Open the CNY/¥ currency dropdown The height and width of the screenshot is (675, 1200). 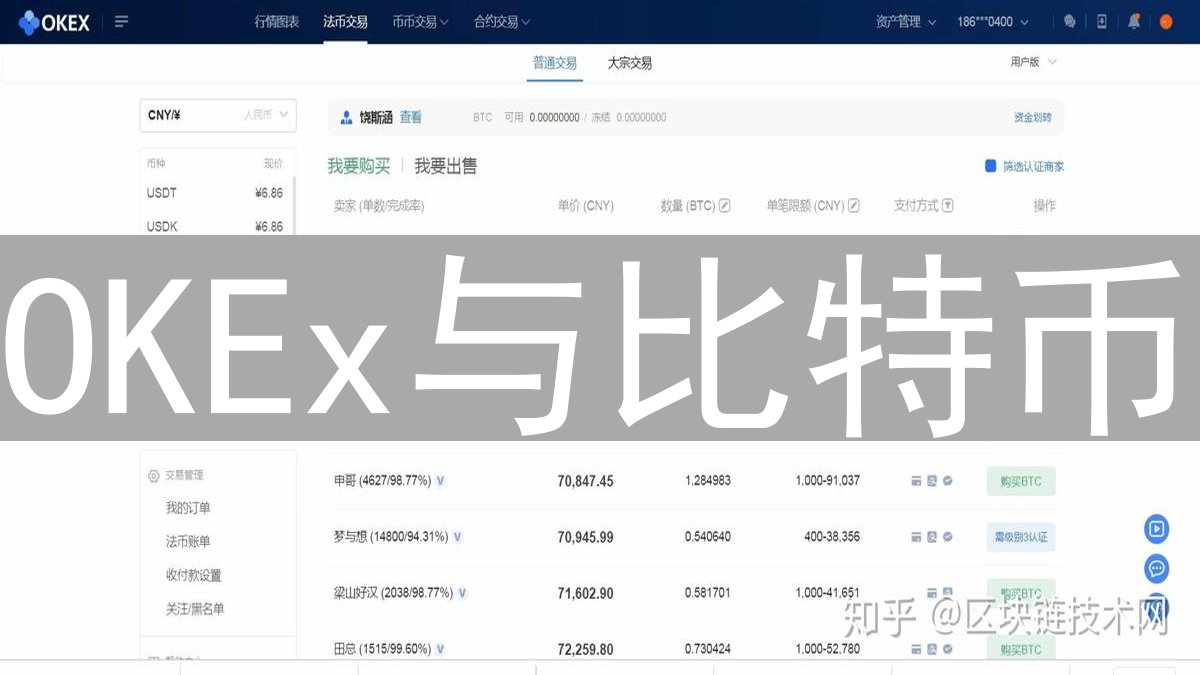(218, 115)
